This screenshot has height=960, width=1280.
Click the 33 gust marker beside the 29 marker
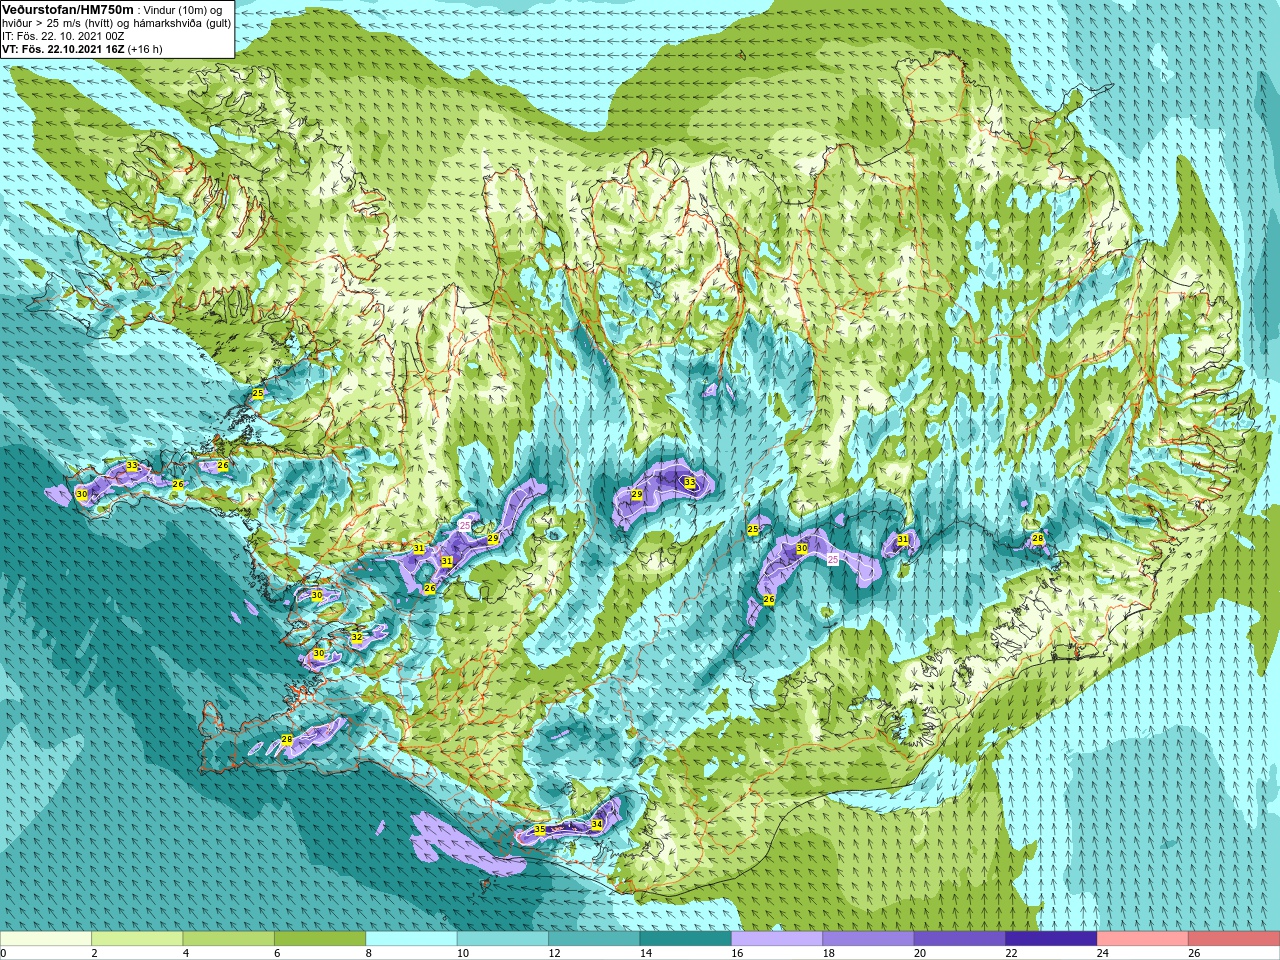pyautogui.click(x=689, y=483)
